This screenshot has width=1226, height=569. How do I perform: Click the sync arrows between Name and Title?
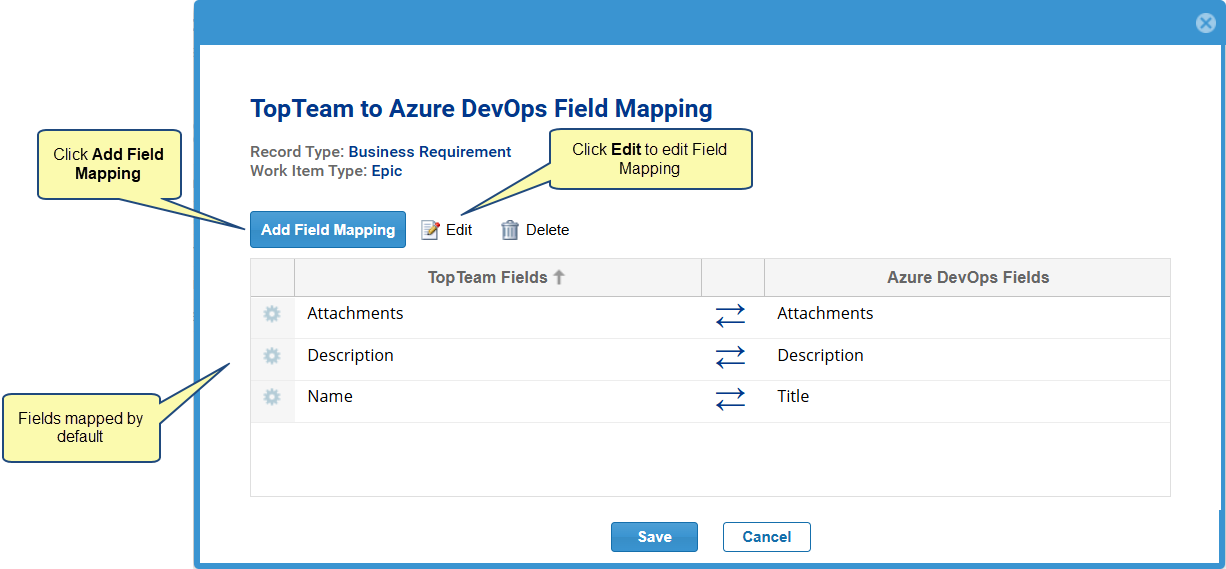click(x=730, y=398)
